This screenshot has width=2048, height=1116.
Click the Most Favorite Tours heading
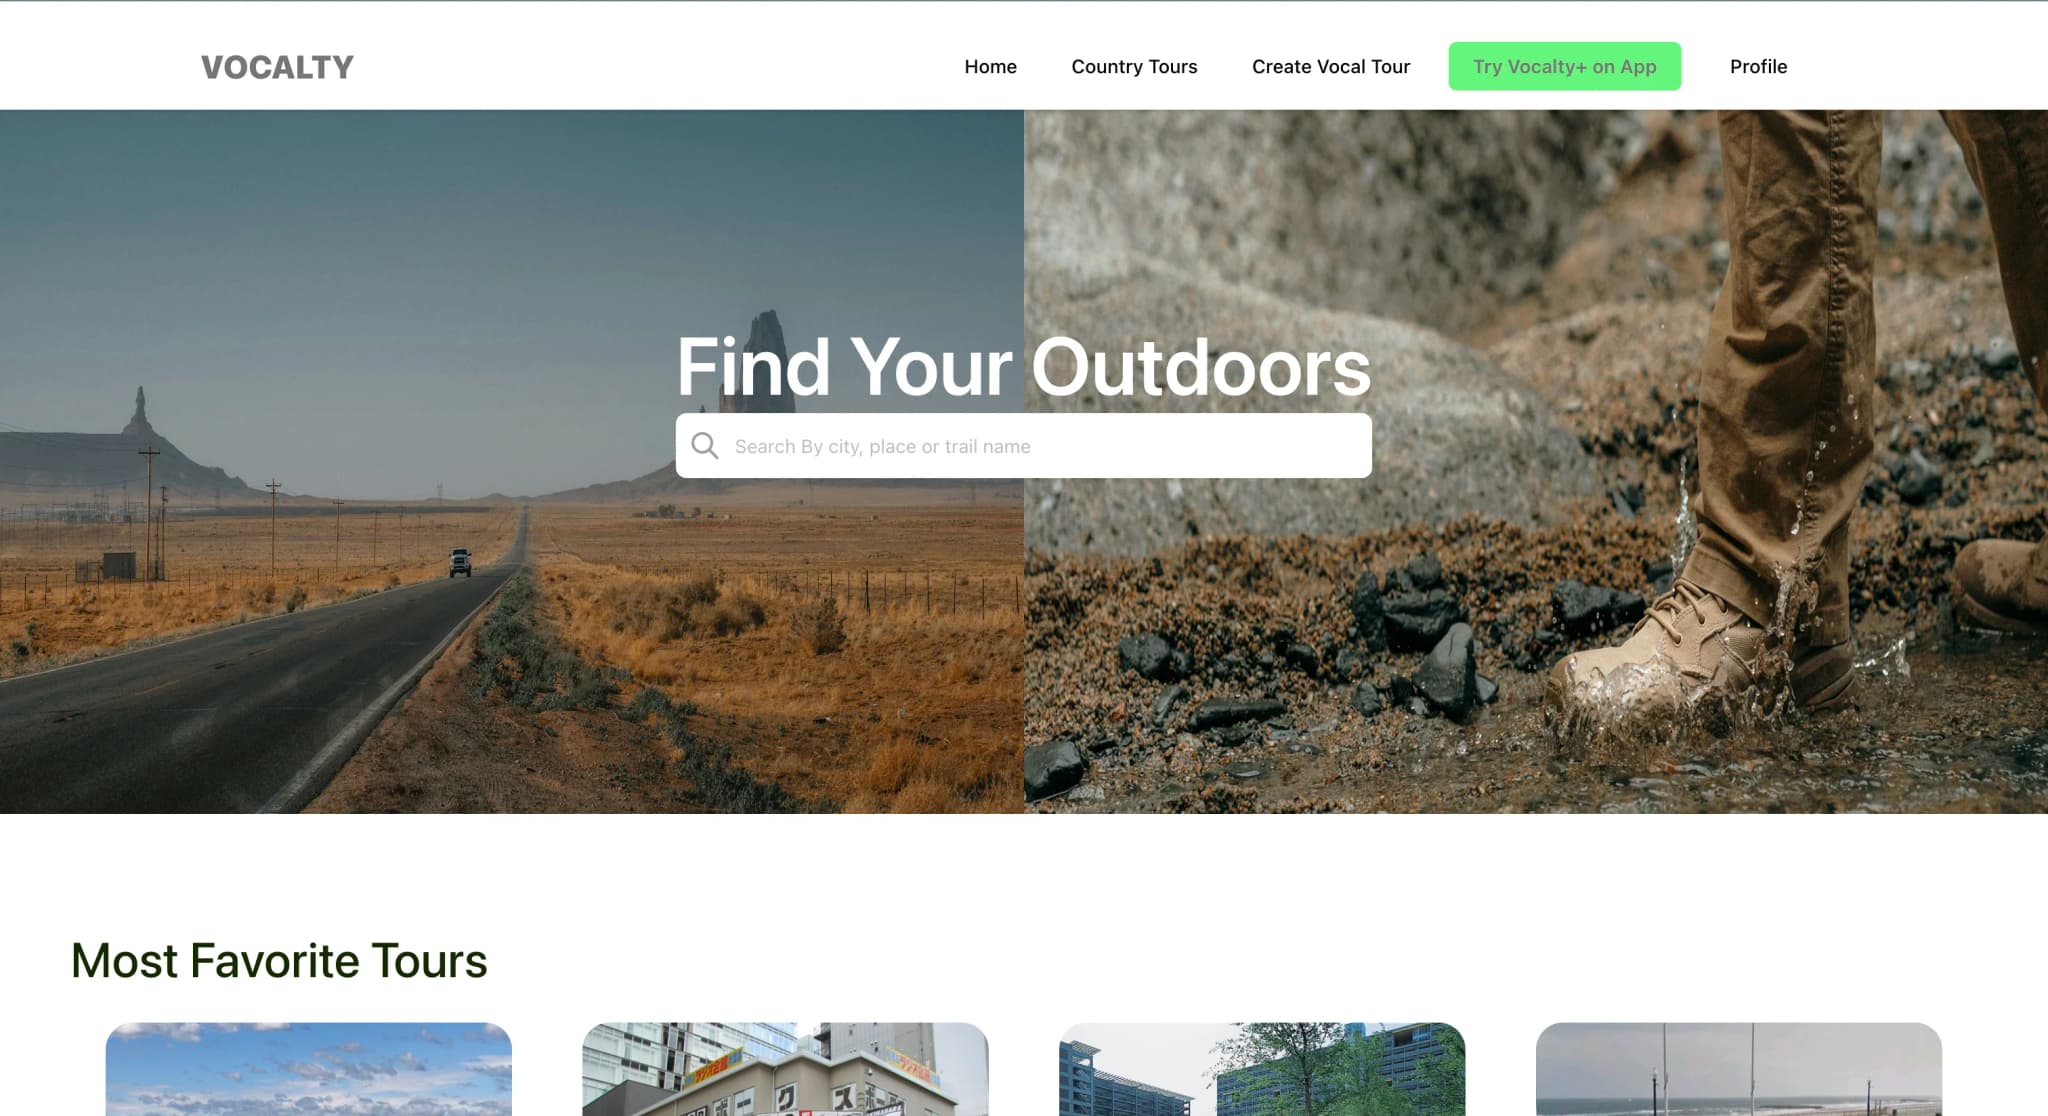(x=278, y=961)
